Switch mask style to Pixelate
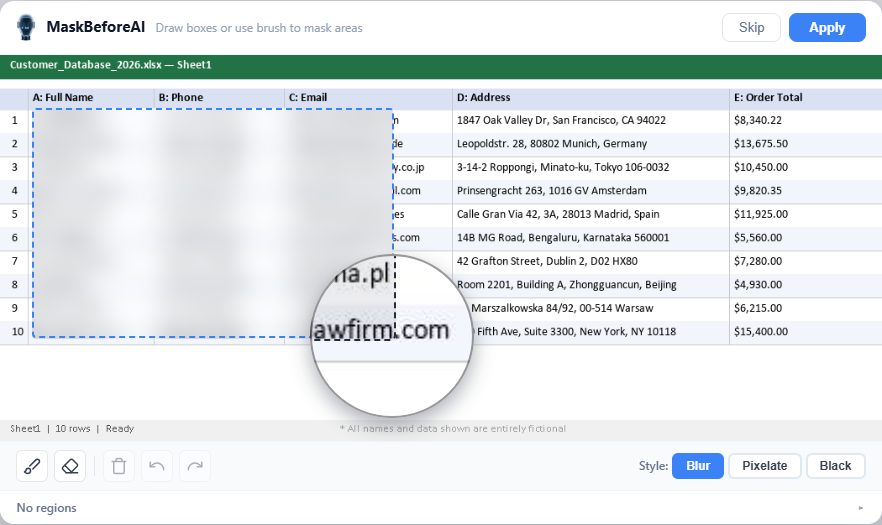The height and width of the screenshot is (525, 882). coord(764,466)
